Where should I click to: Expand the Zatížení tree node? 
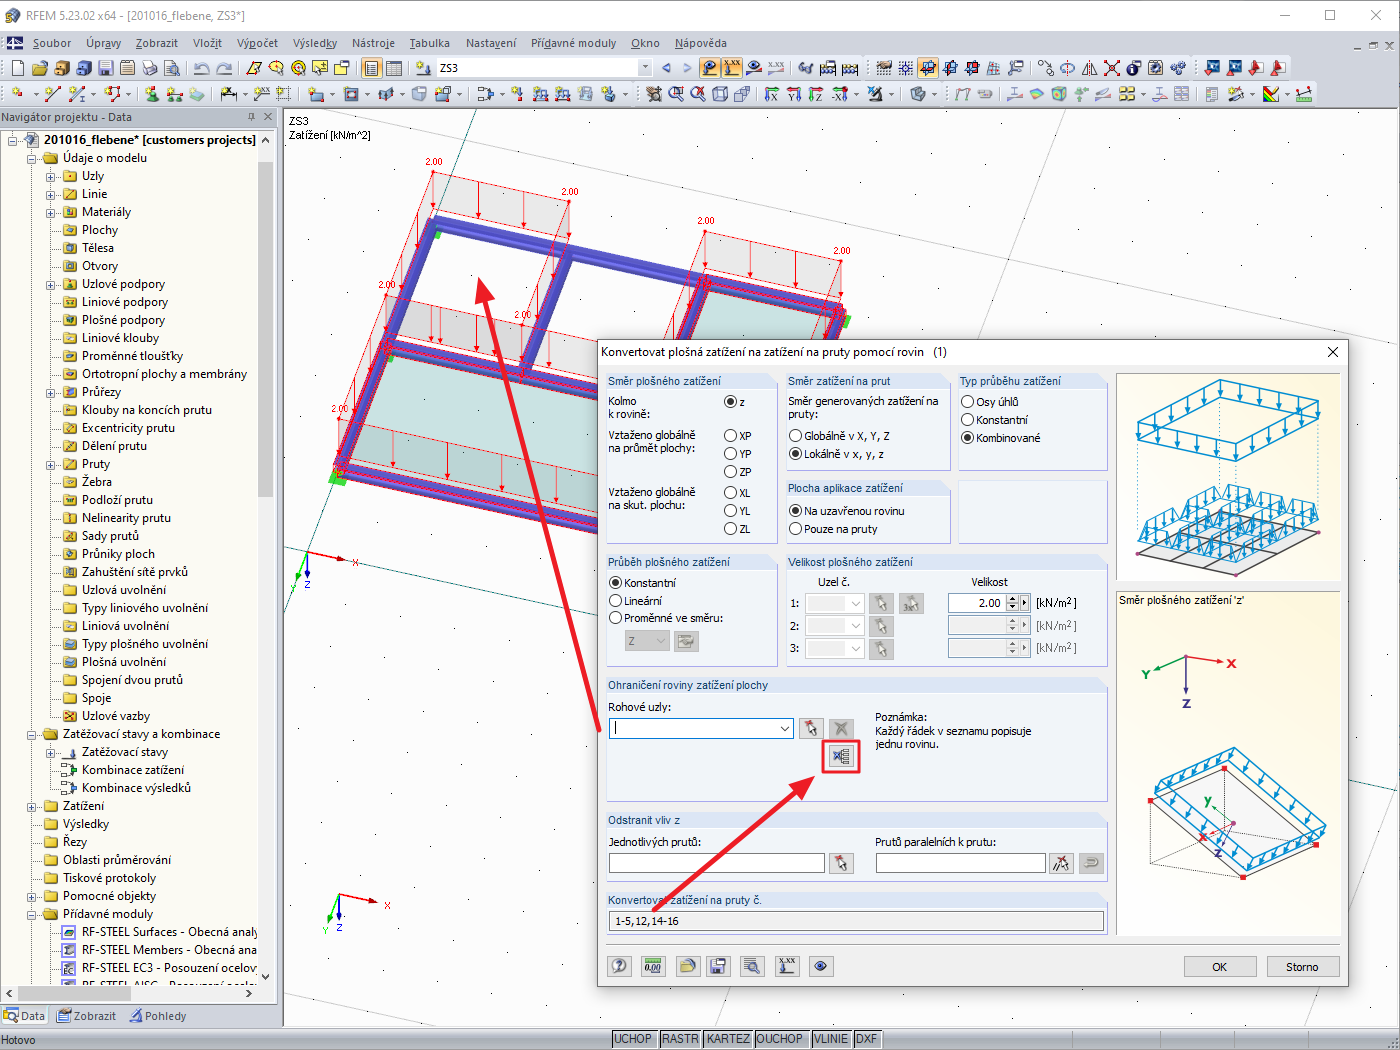(x=32, y=806)
